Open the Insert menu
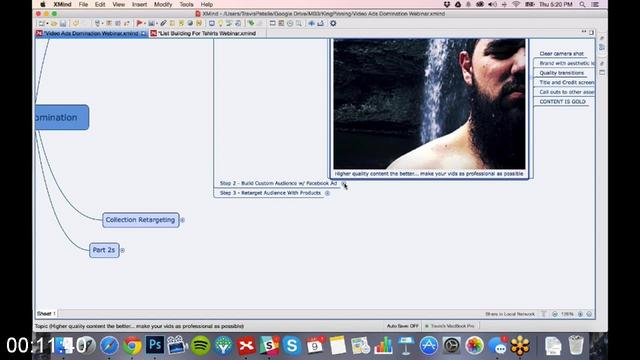This screenshot has width=640, height=360. point(139,4)
